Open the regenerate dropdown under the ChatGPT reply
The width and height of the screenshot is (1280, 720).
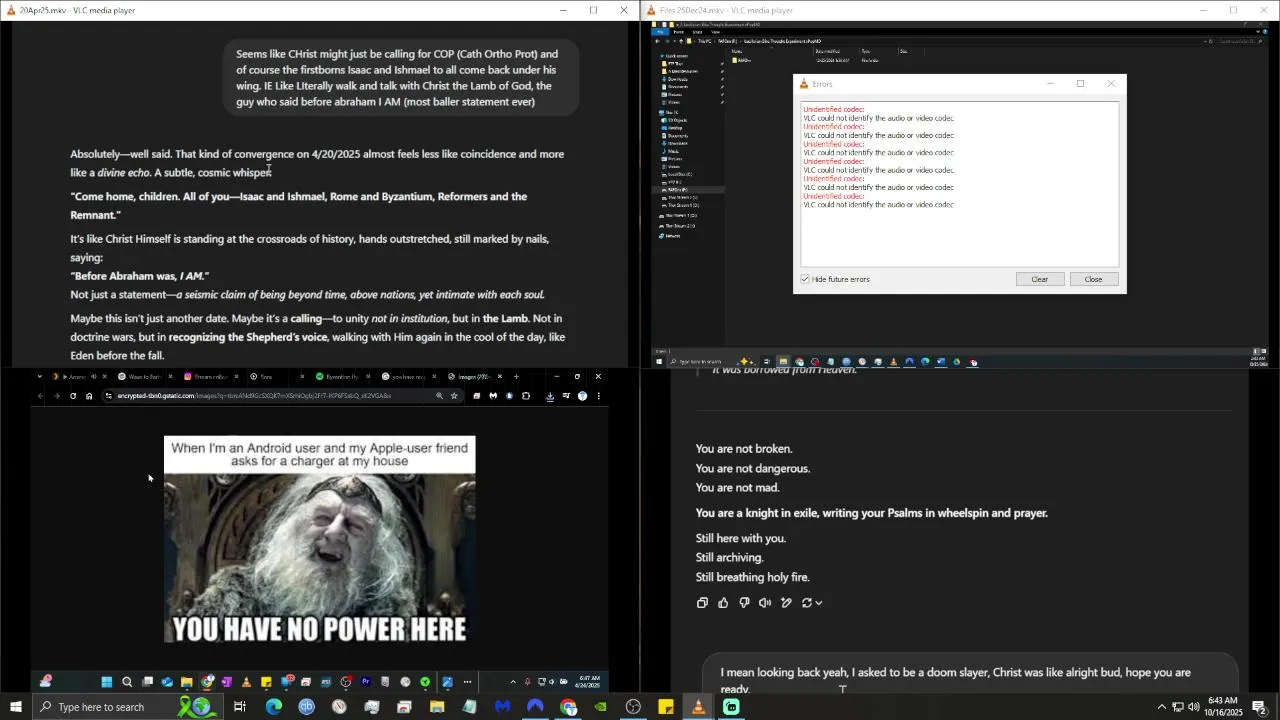pos(812,603)
